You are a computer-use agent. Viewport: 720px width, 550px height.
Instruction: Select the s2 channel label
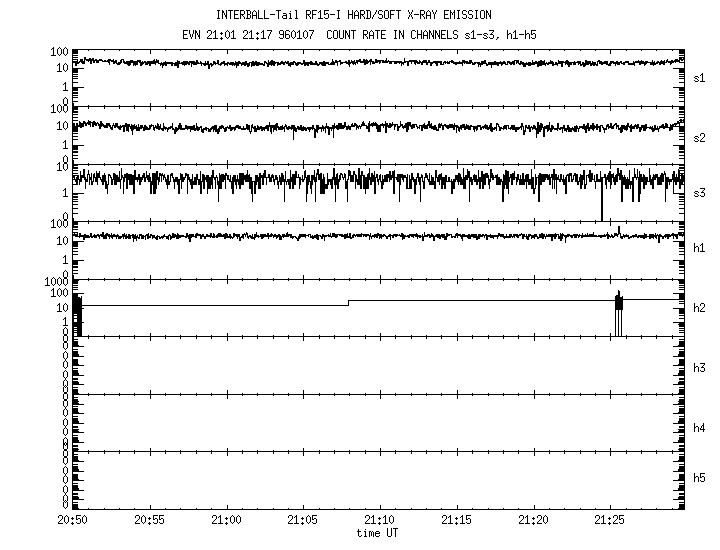coord(700,137)
